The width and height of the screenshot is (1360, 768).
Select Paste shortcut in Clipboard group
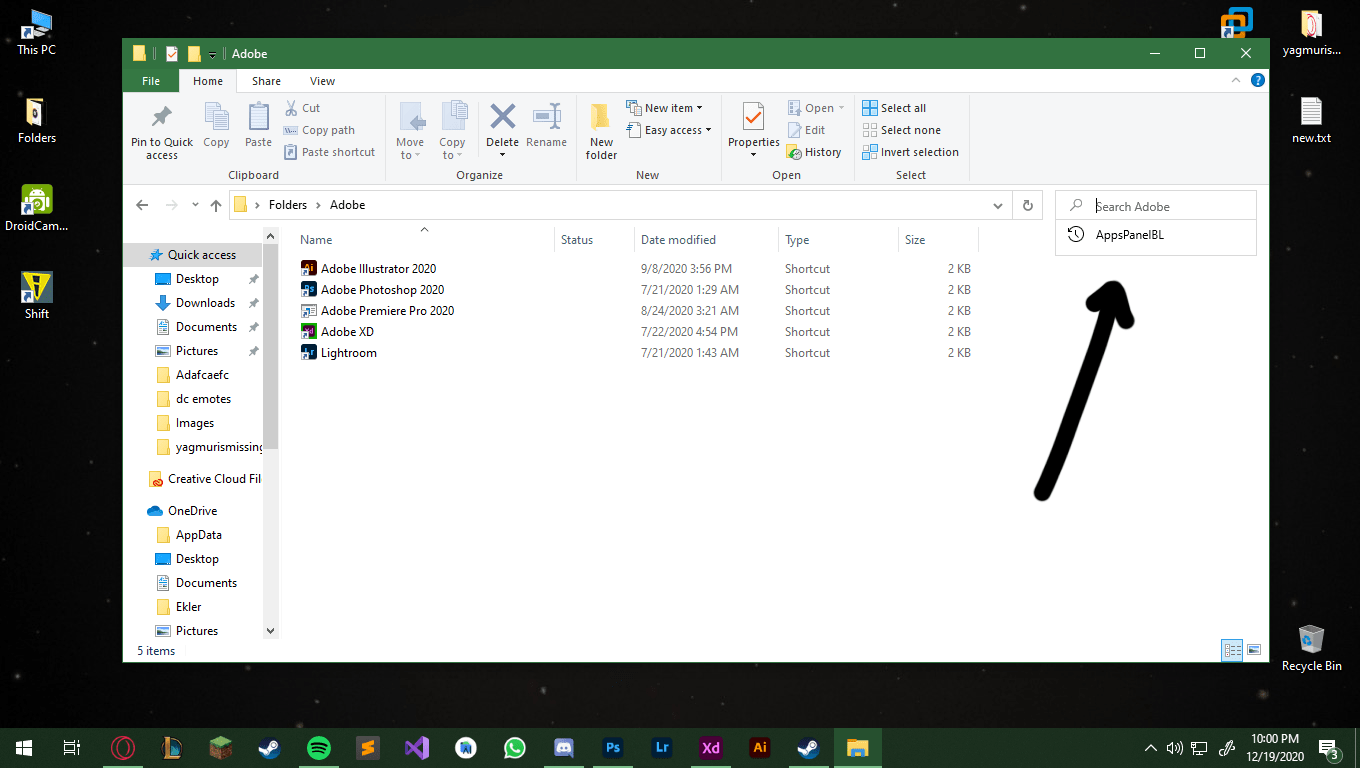pos(329,152)
